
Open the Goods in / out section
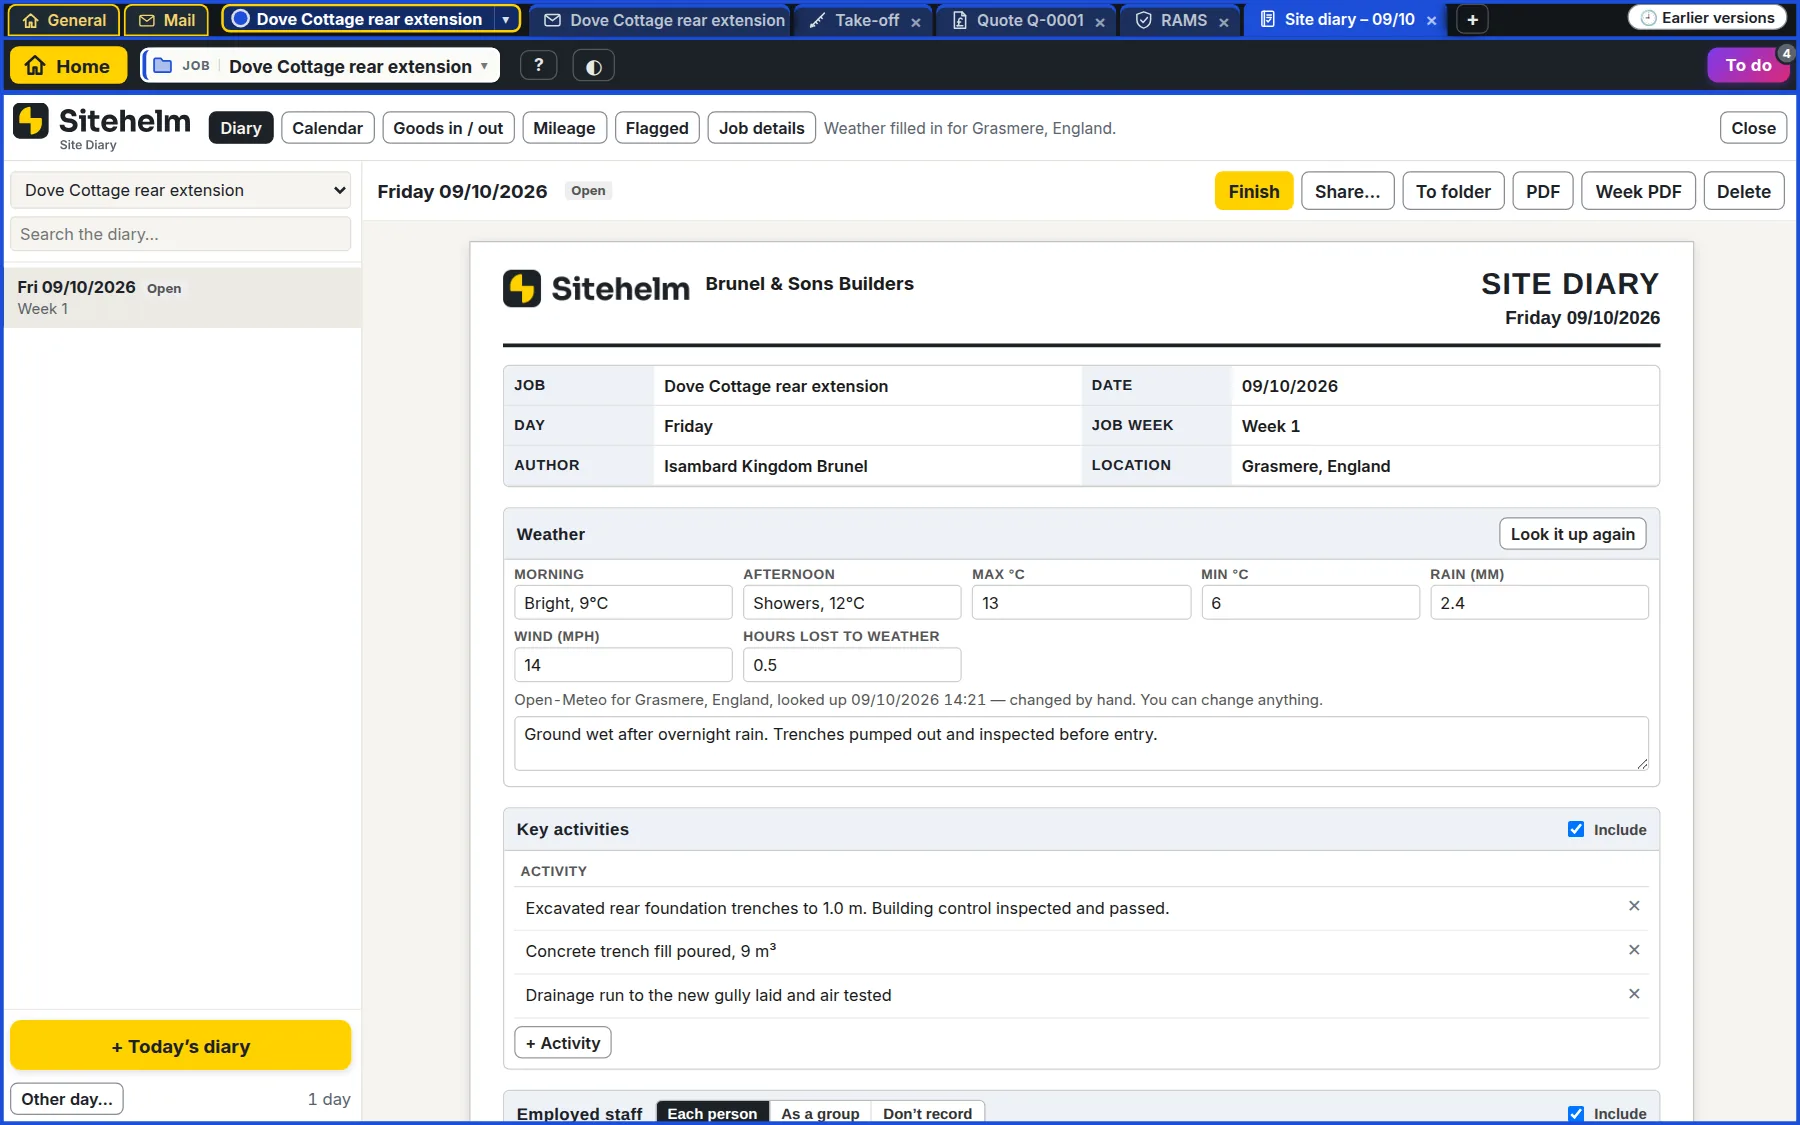point(448,128)
